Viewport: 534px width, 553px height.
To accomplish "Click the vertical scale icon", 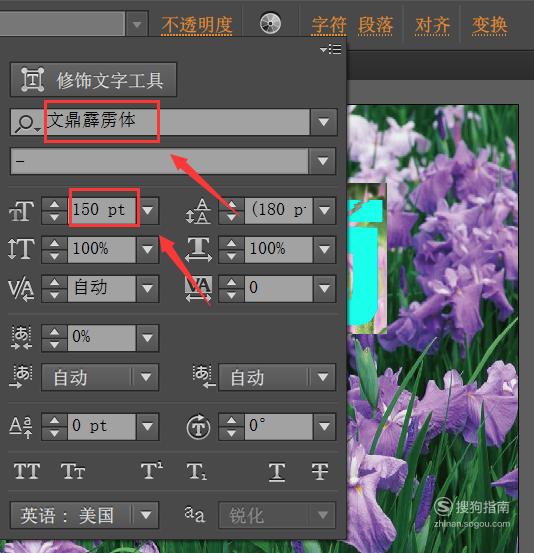I will [x=21, y=249].
